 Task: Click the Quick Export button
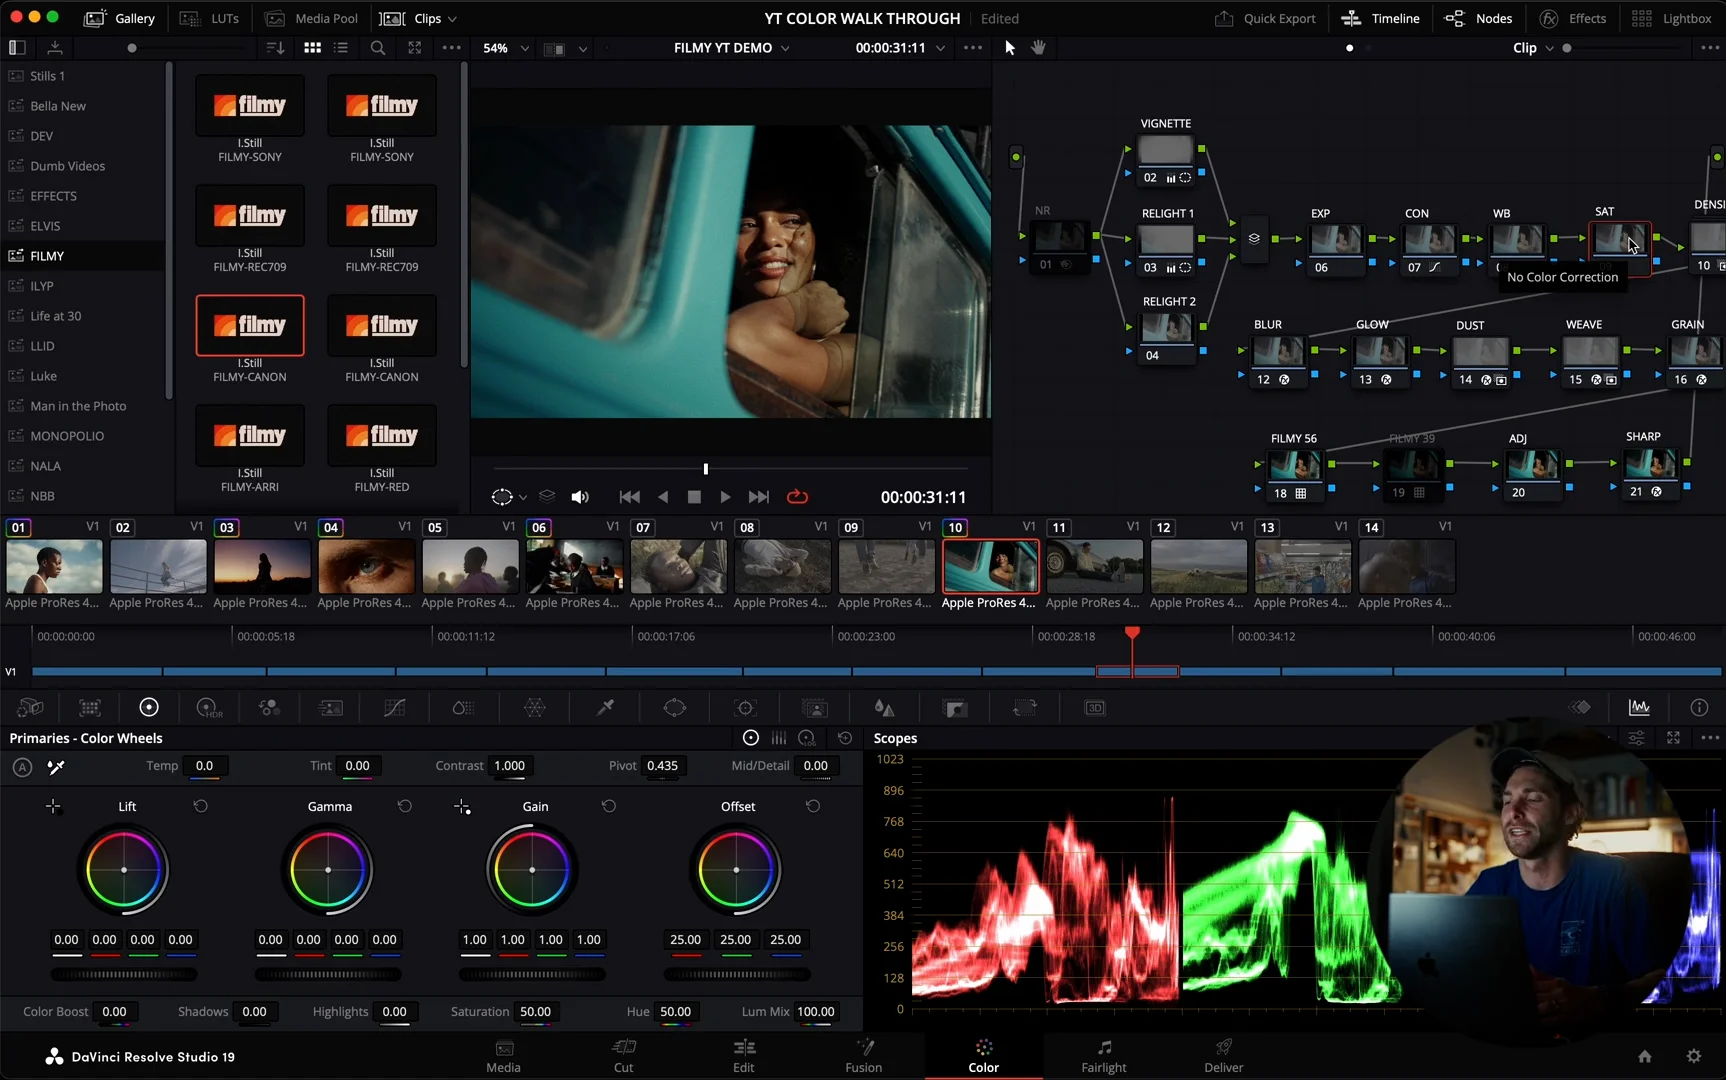[x=1265, y=18]
